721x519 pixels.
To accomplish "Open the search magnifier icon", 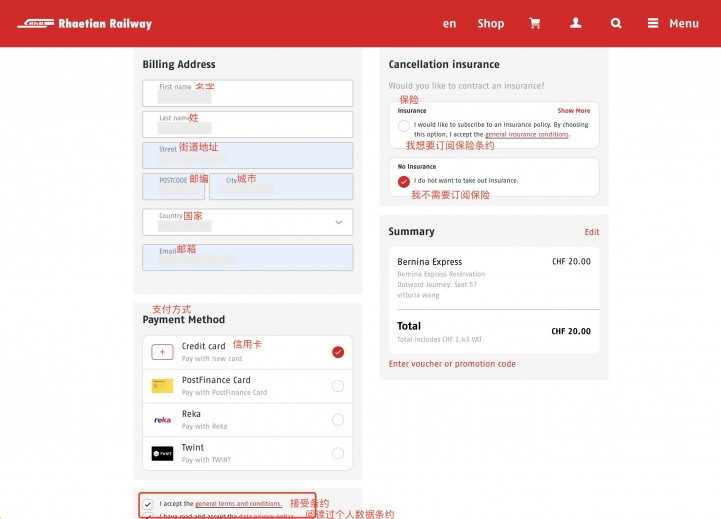I will point(616,23).
